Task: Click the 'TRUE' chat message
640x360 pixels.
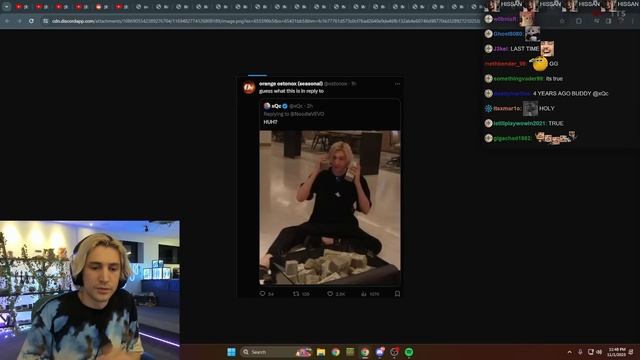Action: click(x=556, y=123)
